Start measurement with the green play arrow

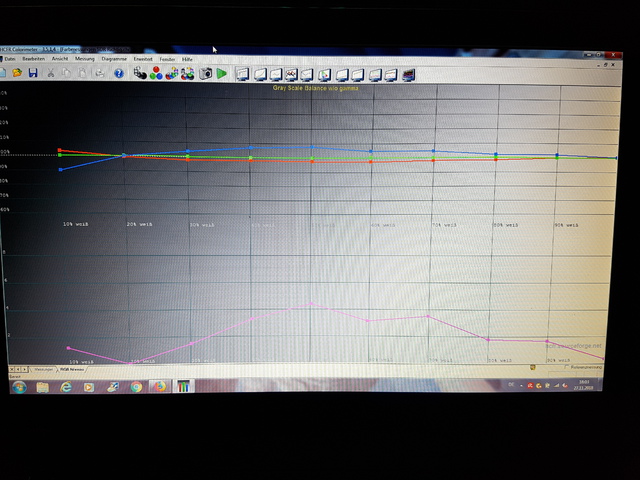click(222, 73)
